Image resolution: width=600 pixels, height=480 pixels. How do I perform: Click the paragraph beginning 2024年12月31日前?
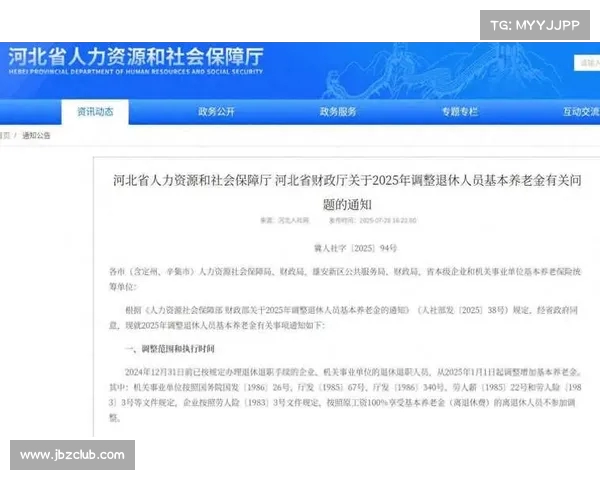tap(345, 395)
